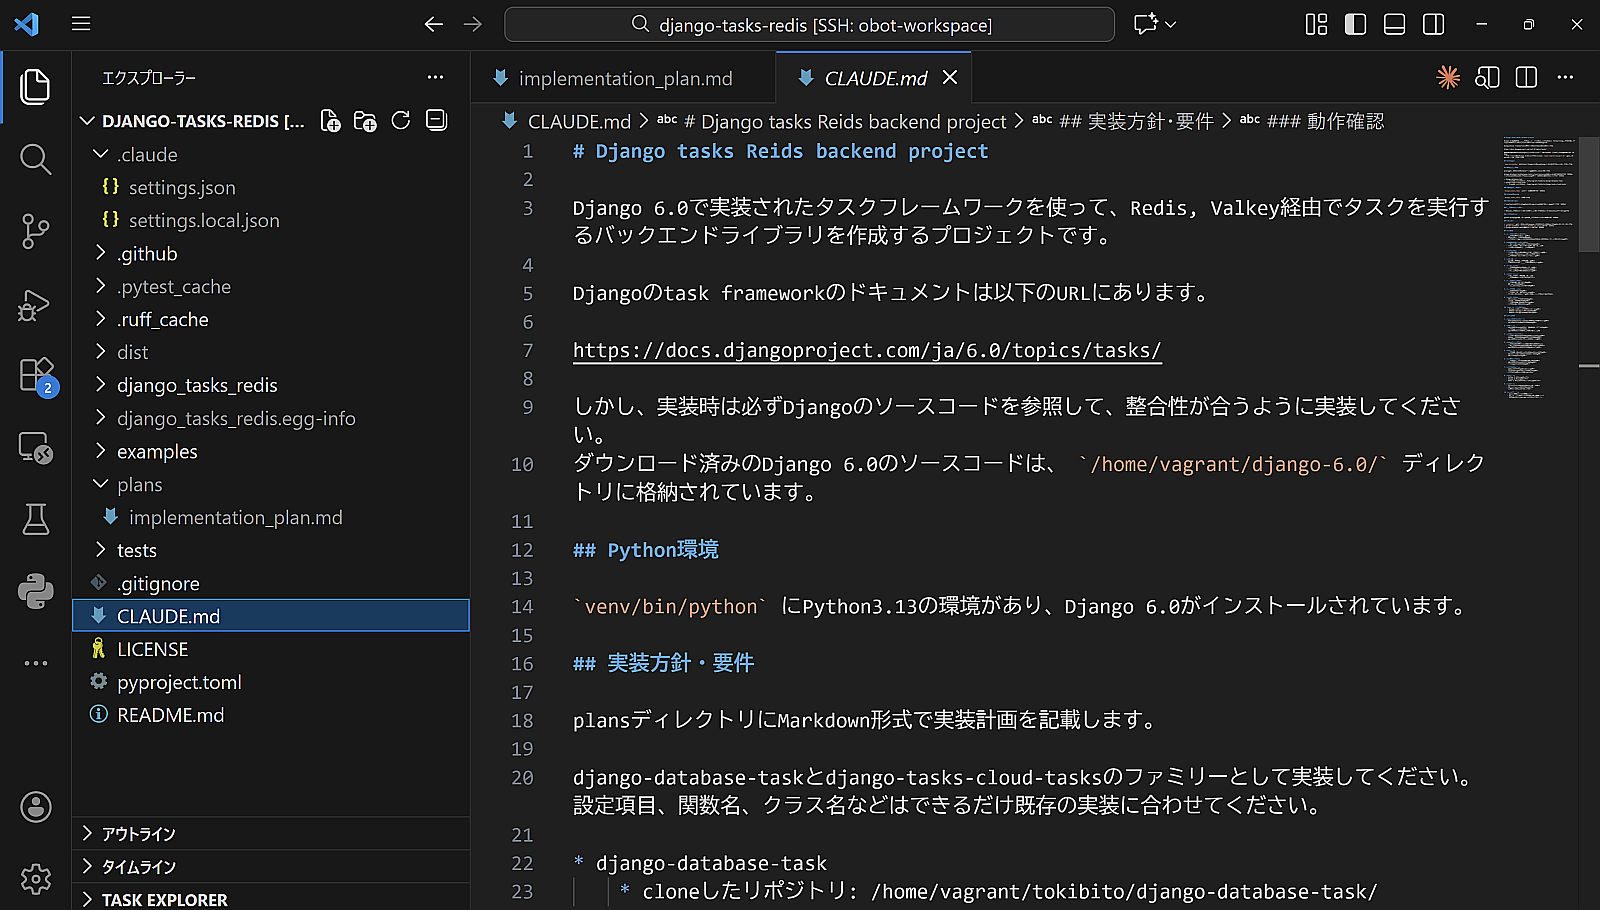Image resolution: width=1600 pixels, height=910 pixels.
Task: Close the CLAUDE.md tab
Action: (950, 77)
